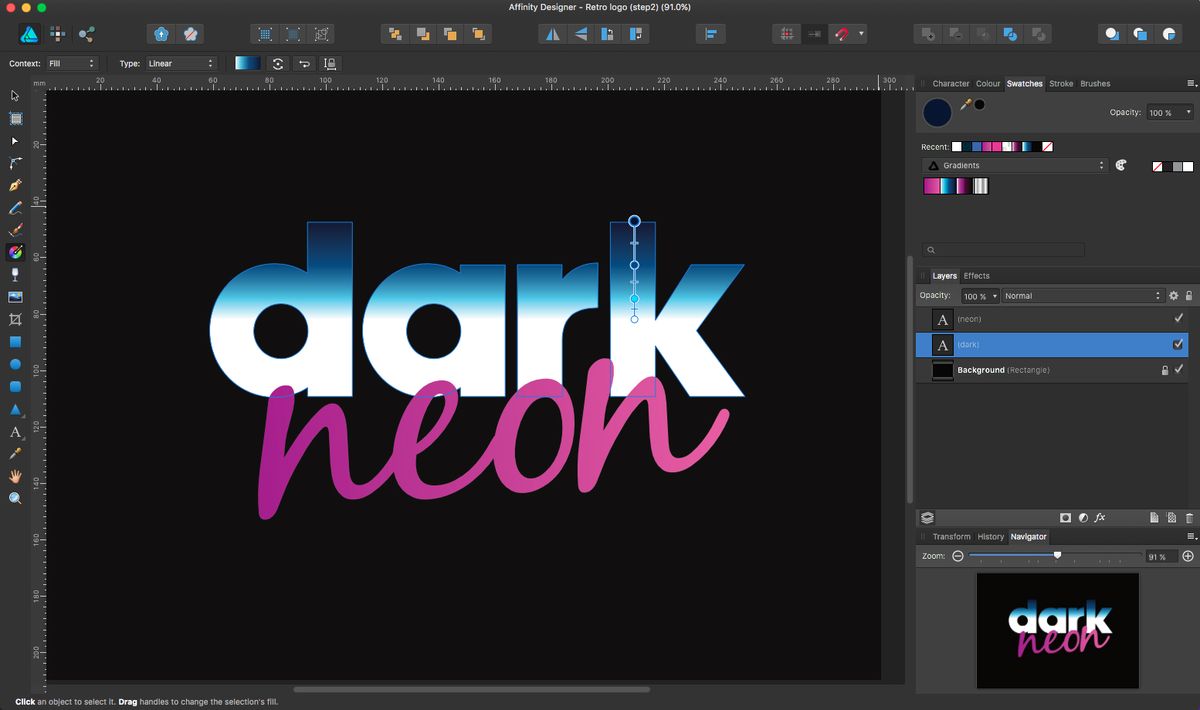Open the Type: Linear gradient dropdown
Screen dimensions: 1200x710
click(180, 62)
